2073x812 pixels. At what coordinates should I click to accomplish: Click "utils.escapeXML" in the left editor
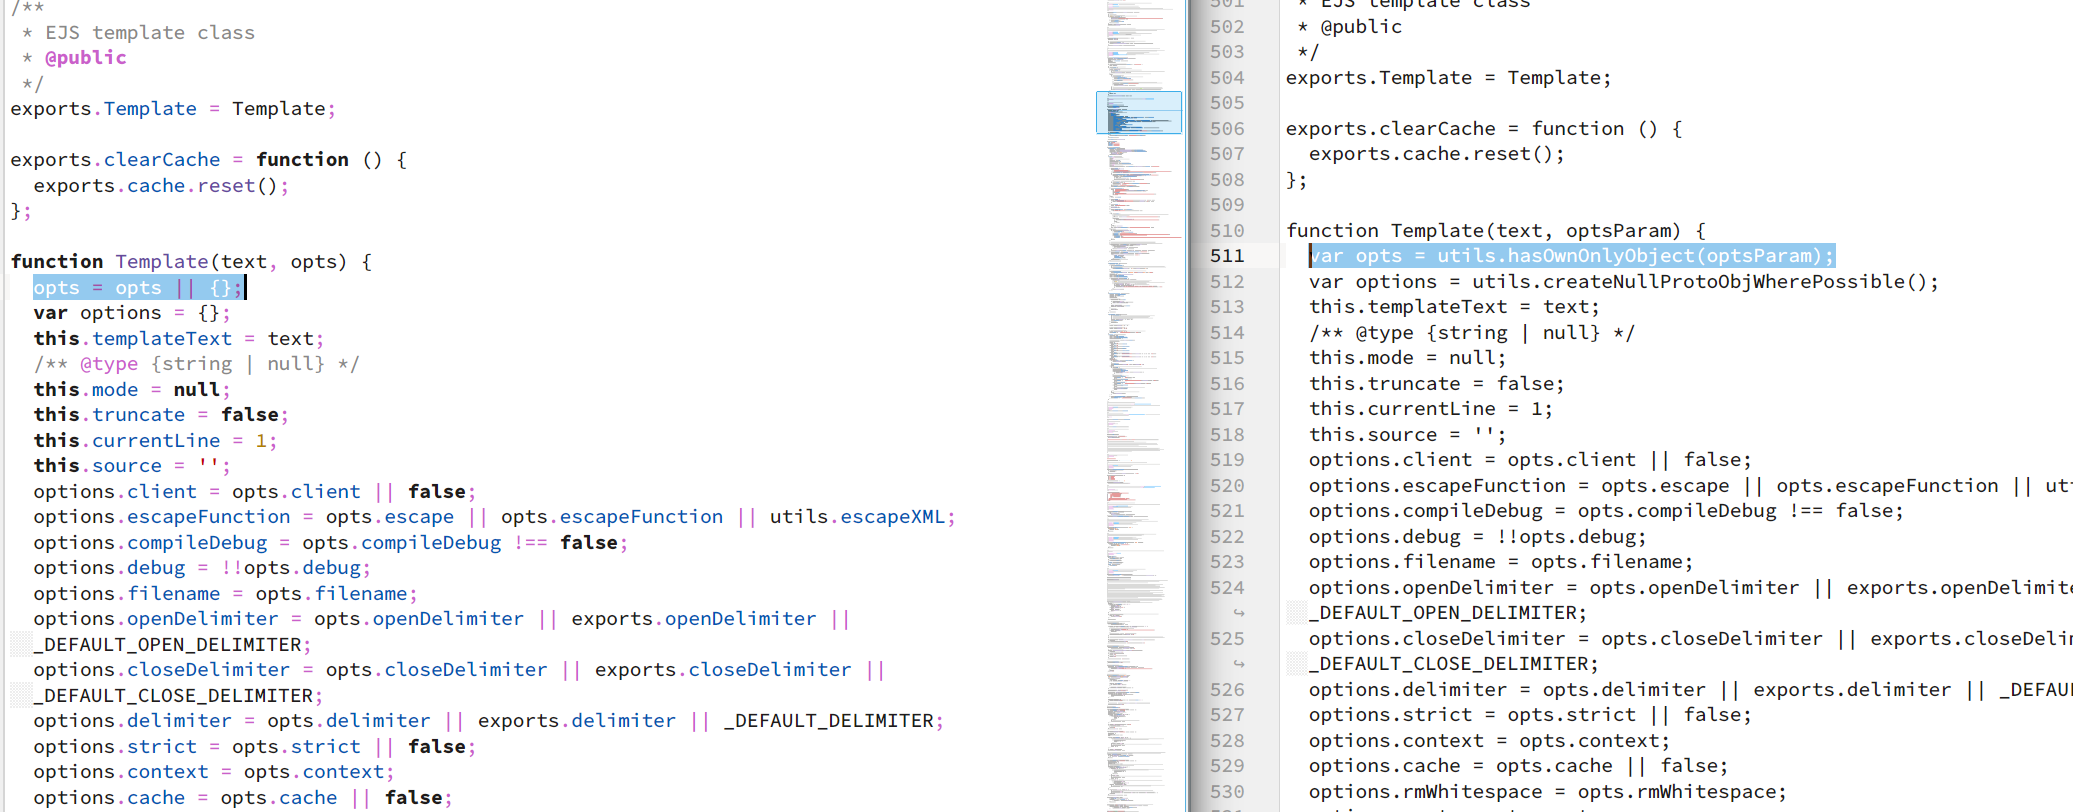pyautogui.click(x=857, y=517)
